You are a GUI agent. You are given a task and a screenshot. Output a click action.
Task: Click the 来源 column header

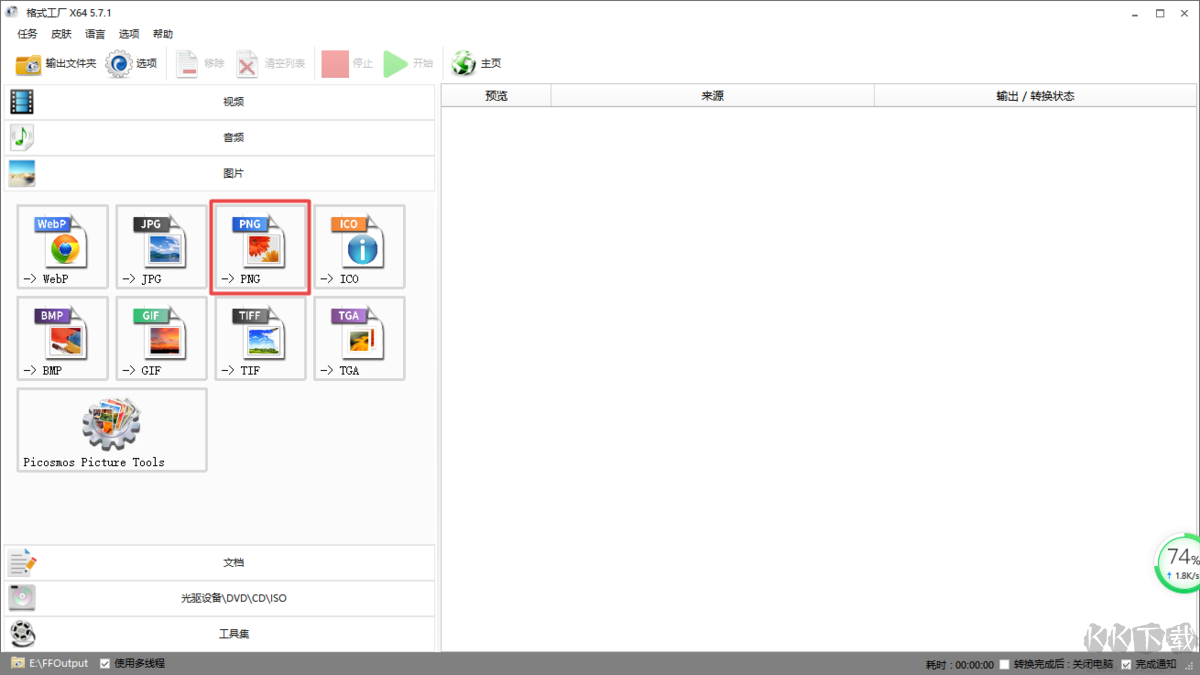[712, 96]
